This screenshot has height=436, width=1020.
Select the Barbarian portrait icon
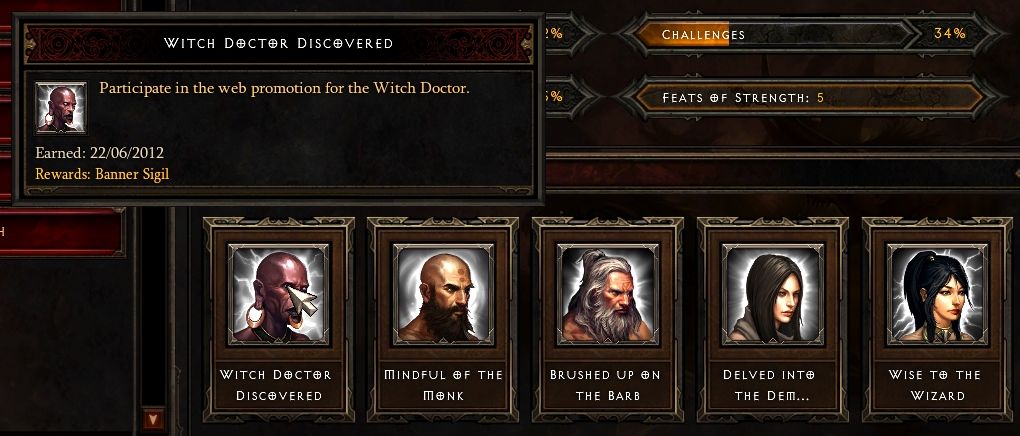pyautogui.click(x=608, y=293)
